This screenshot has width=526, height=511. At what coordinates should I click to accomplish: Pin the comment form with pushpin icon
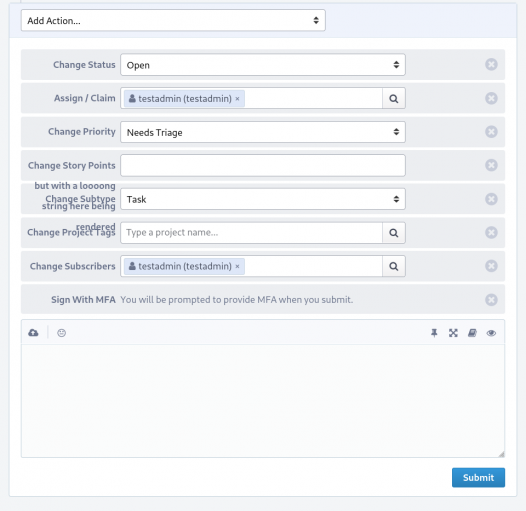434,333
